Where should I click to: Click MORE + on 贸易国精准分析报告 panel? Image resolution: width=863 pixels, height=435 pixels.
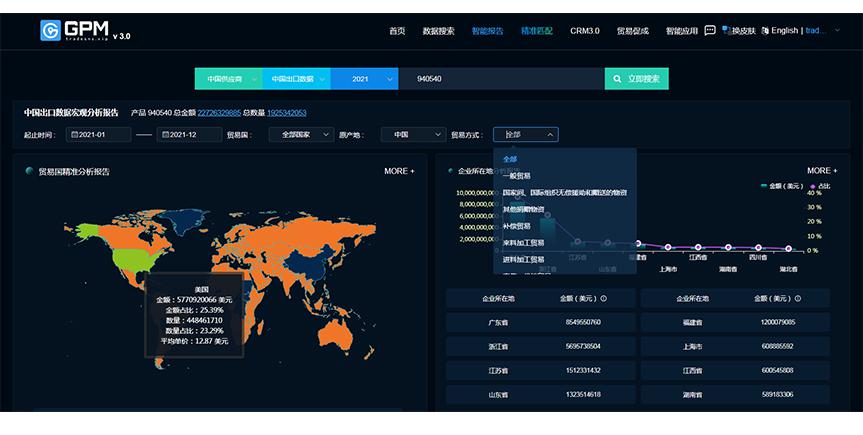(398, 171)
